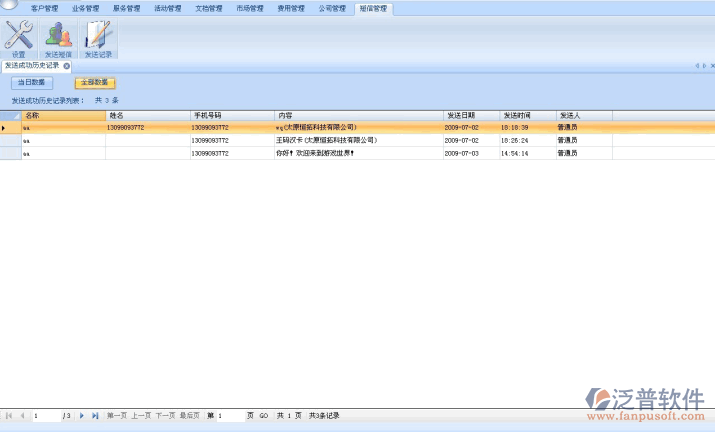
Task: Switch to 客户管理 menu tab
Action: coord(45,8)
